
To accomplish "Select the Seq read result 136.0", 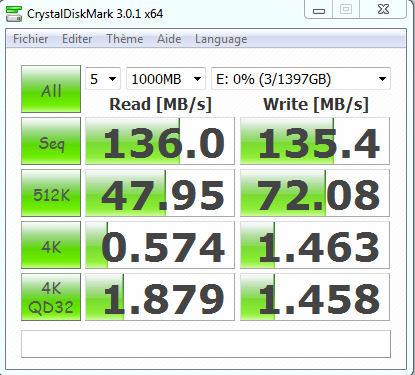I will click(160, 141).
